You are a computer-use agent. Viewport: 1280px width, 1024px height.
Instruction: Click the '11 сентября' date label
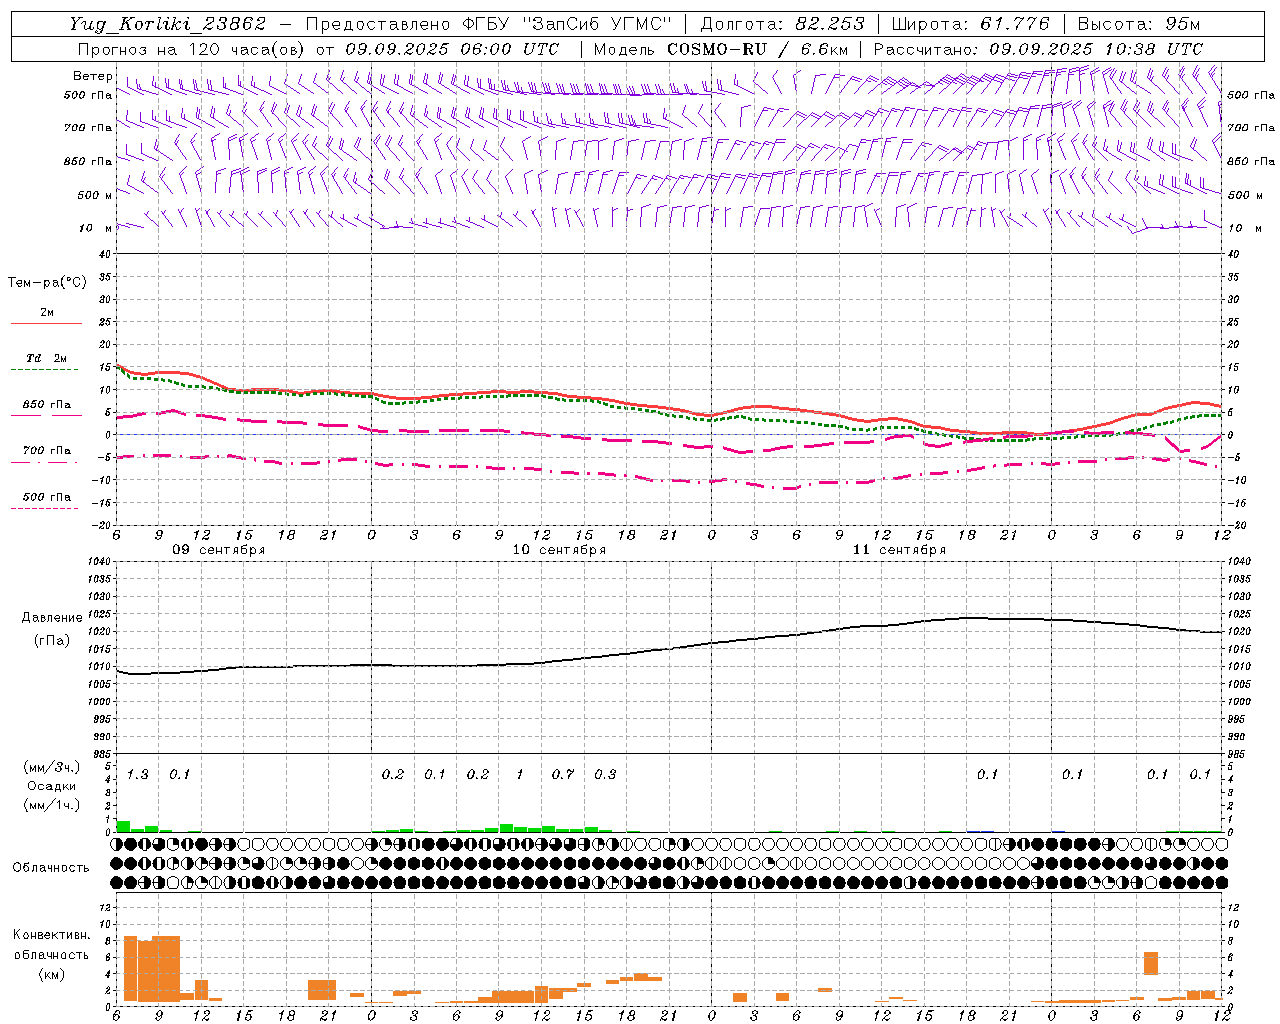click(899, 550)
